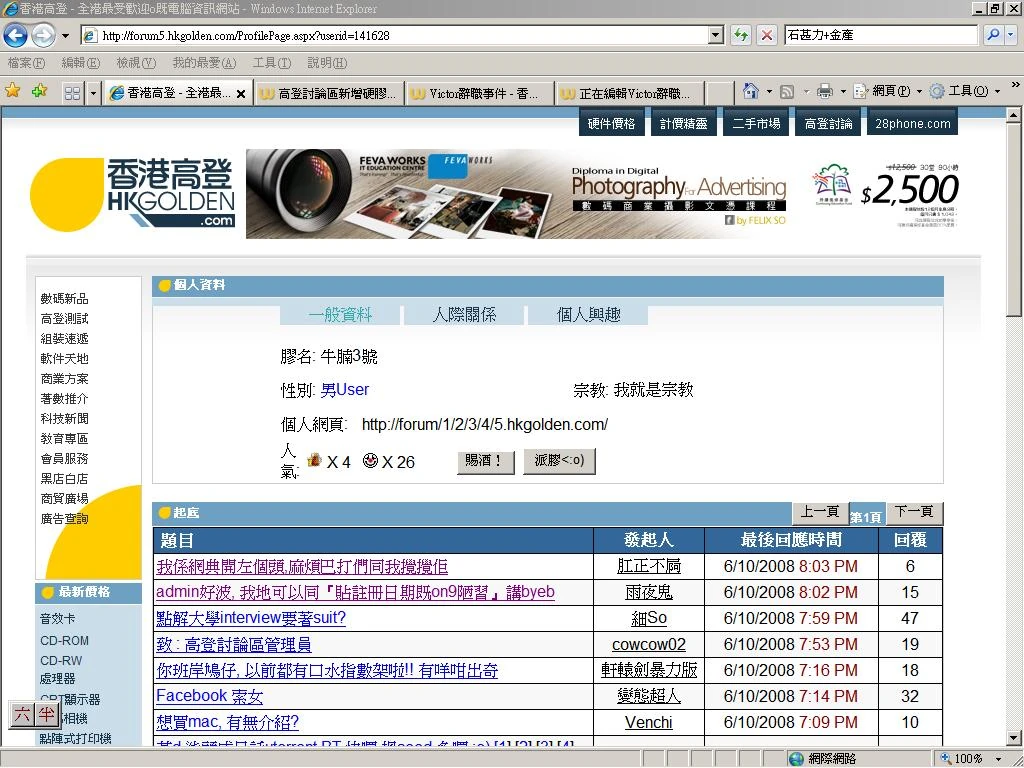This screenshot has width=1024, height=768.
Task: Click the 賜酒！ button
Action: [485, 461]
